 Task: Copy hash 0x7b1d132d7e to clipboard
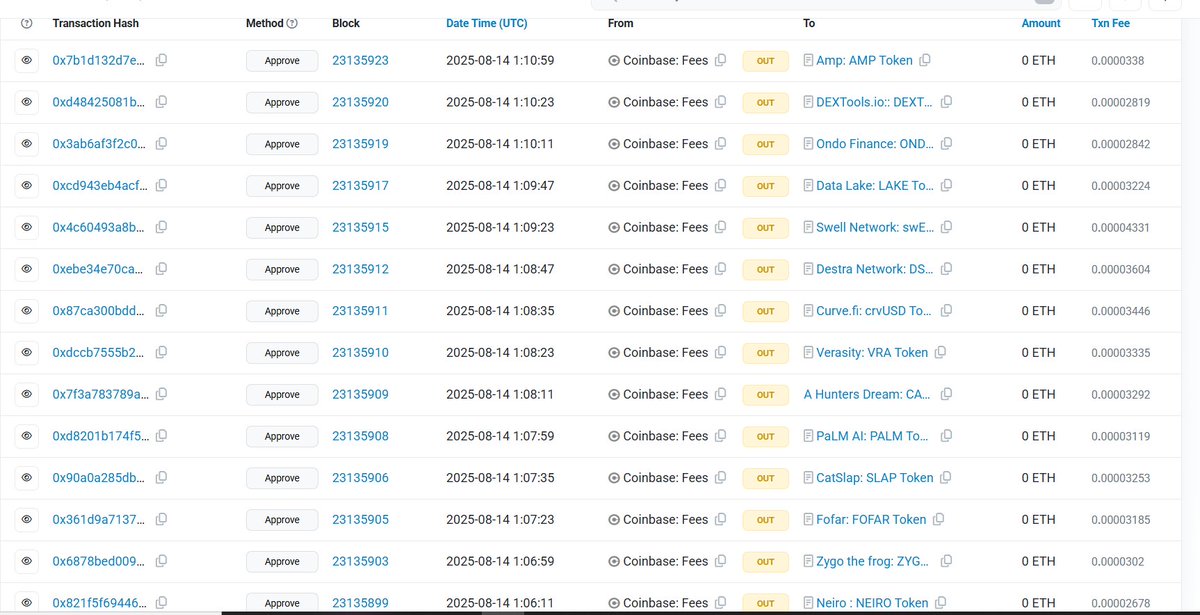[161, 60]
